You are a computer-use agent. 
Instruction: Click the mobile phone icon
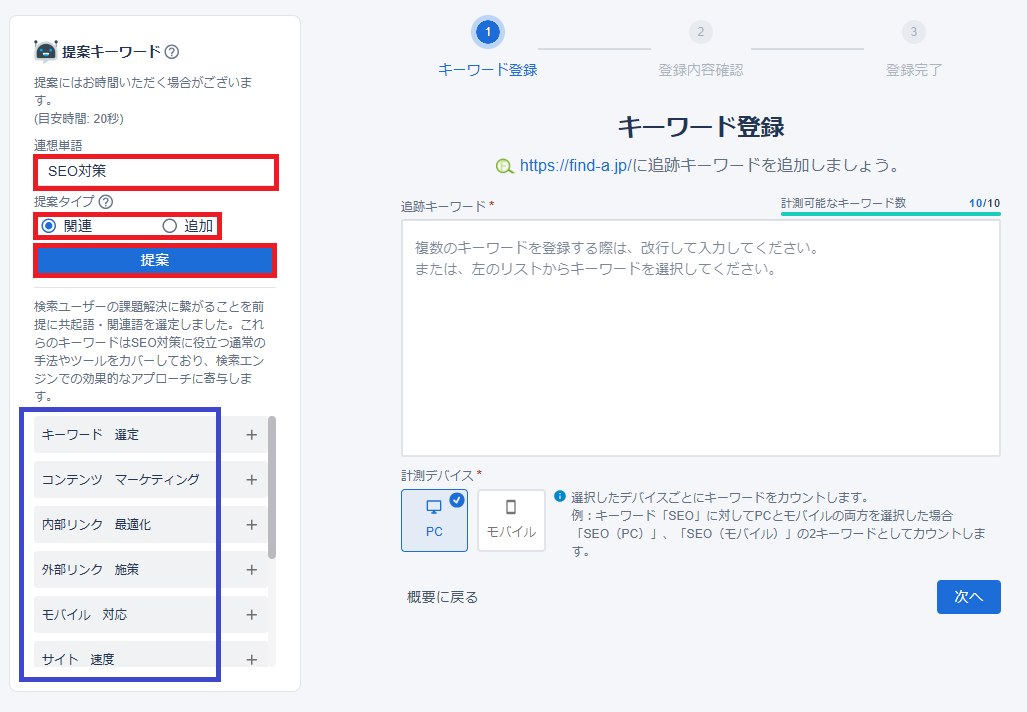[x=511, y=507]
